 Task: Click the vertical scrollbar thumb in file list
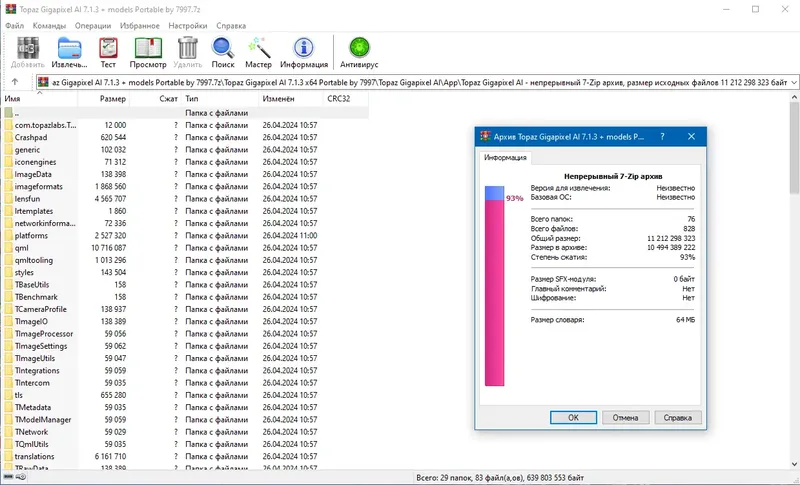click(x=794, y=148)
